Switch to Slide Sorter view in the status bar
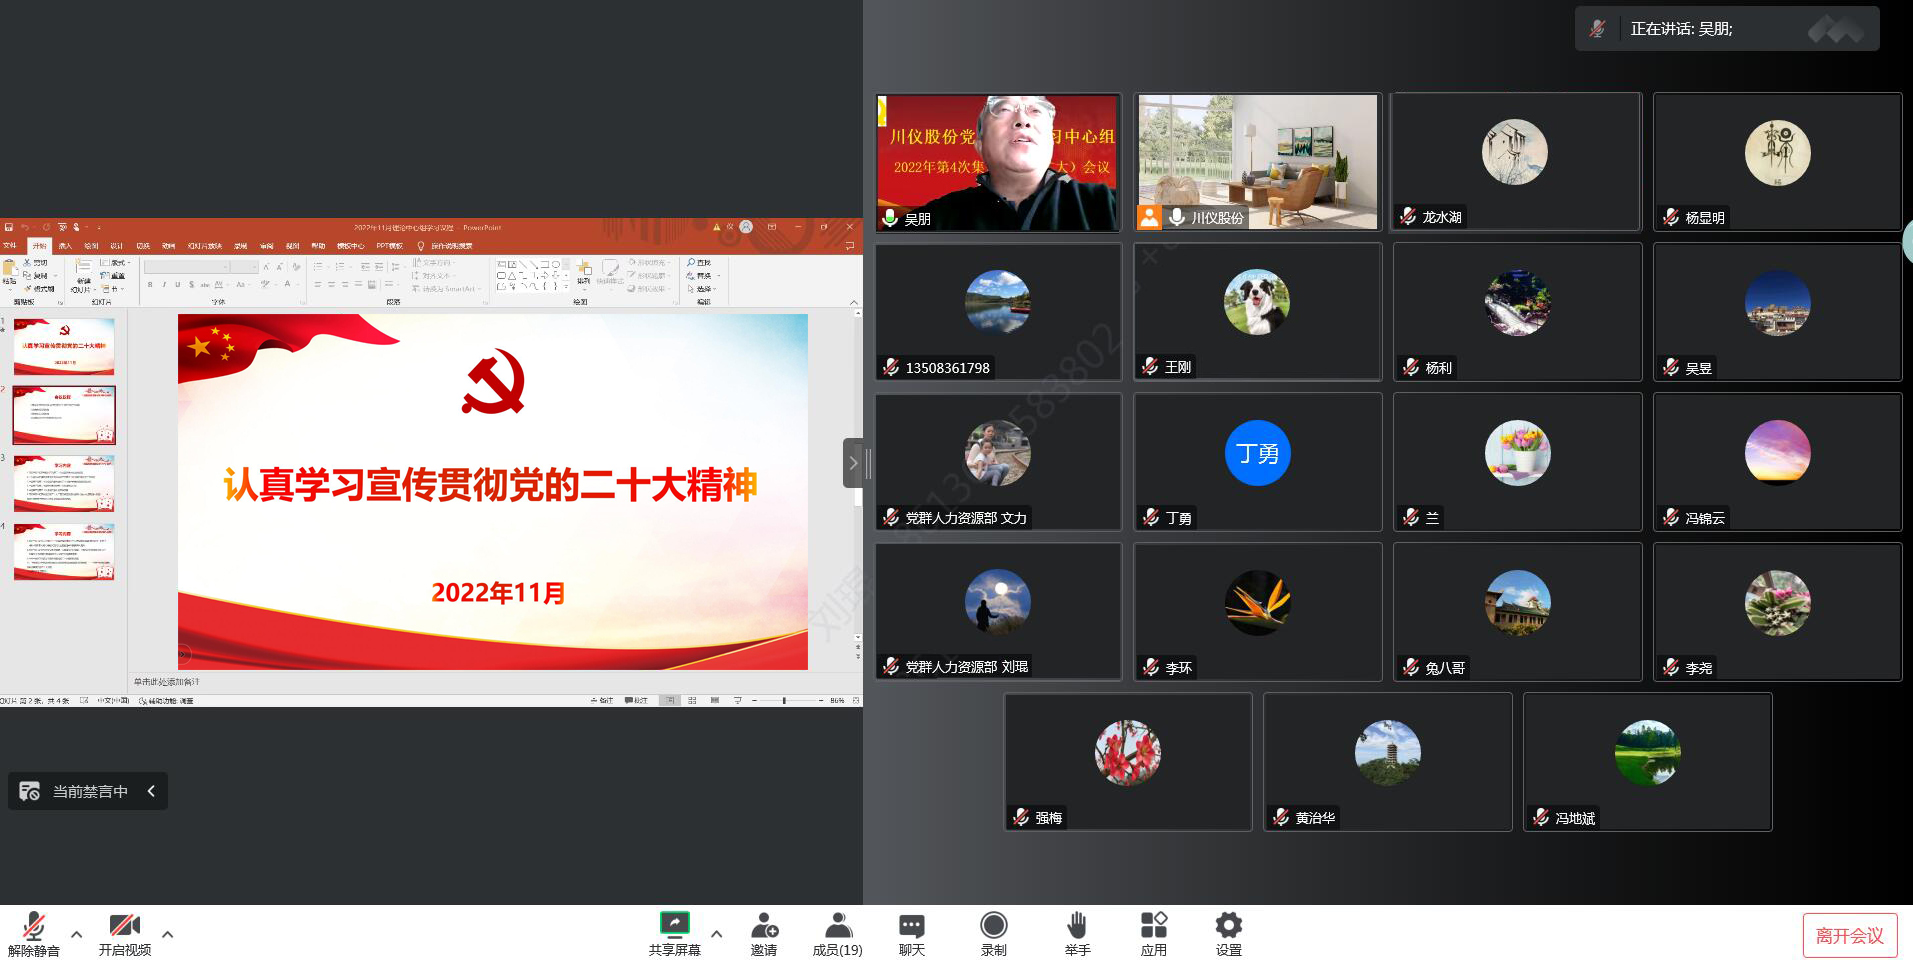Image resolution: width=1913 pixels, height=963 pixels. click(x=692, y=700)
